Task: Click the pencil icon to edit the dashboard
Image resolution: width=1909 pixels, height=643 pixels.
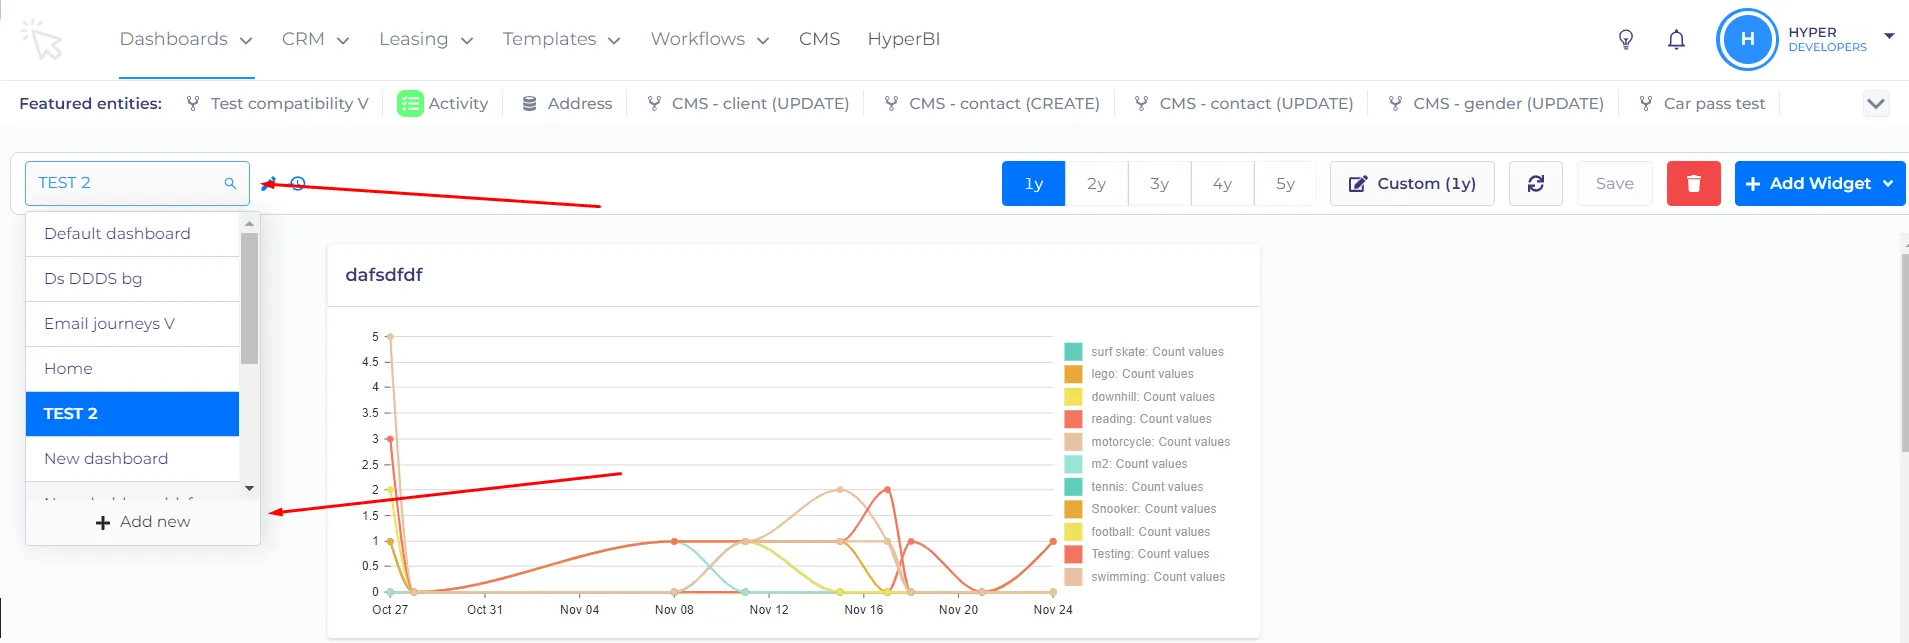Action: pos(268,184)
